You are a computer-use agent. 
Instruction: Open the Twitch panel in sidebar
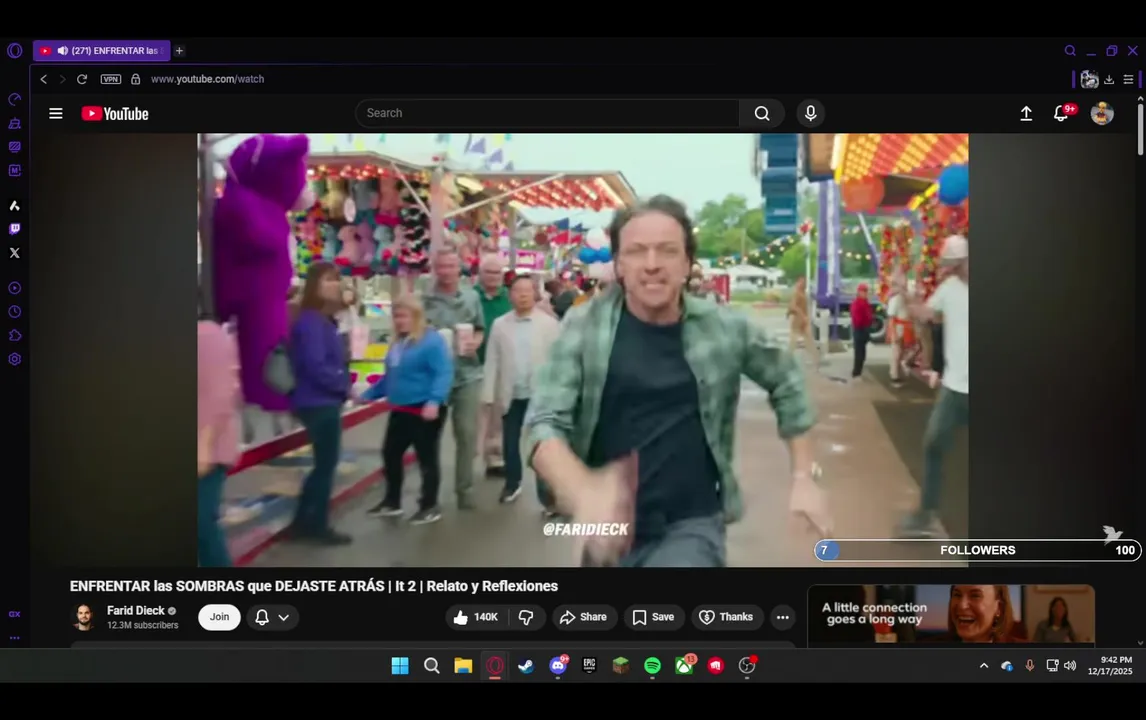pyautogui.click(x=15, y=229)
